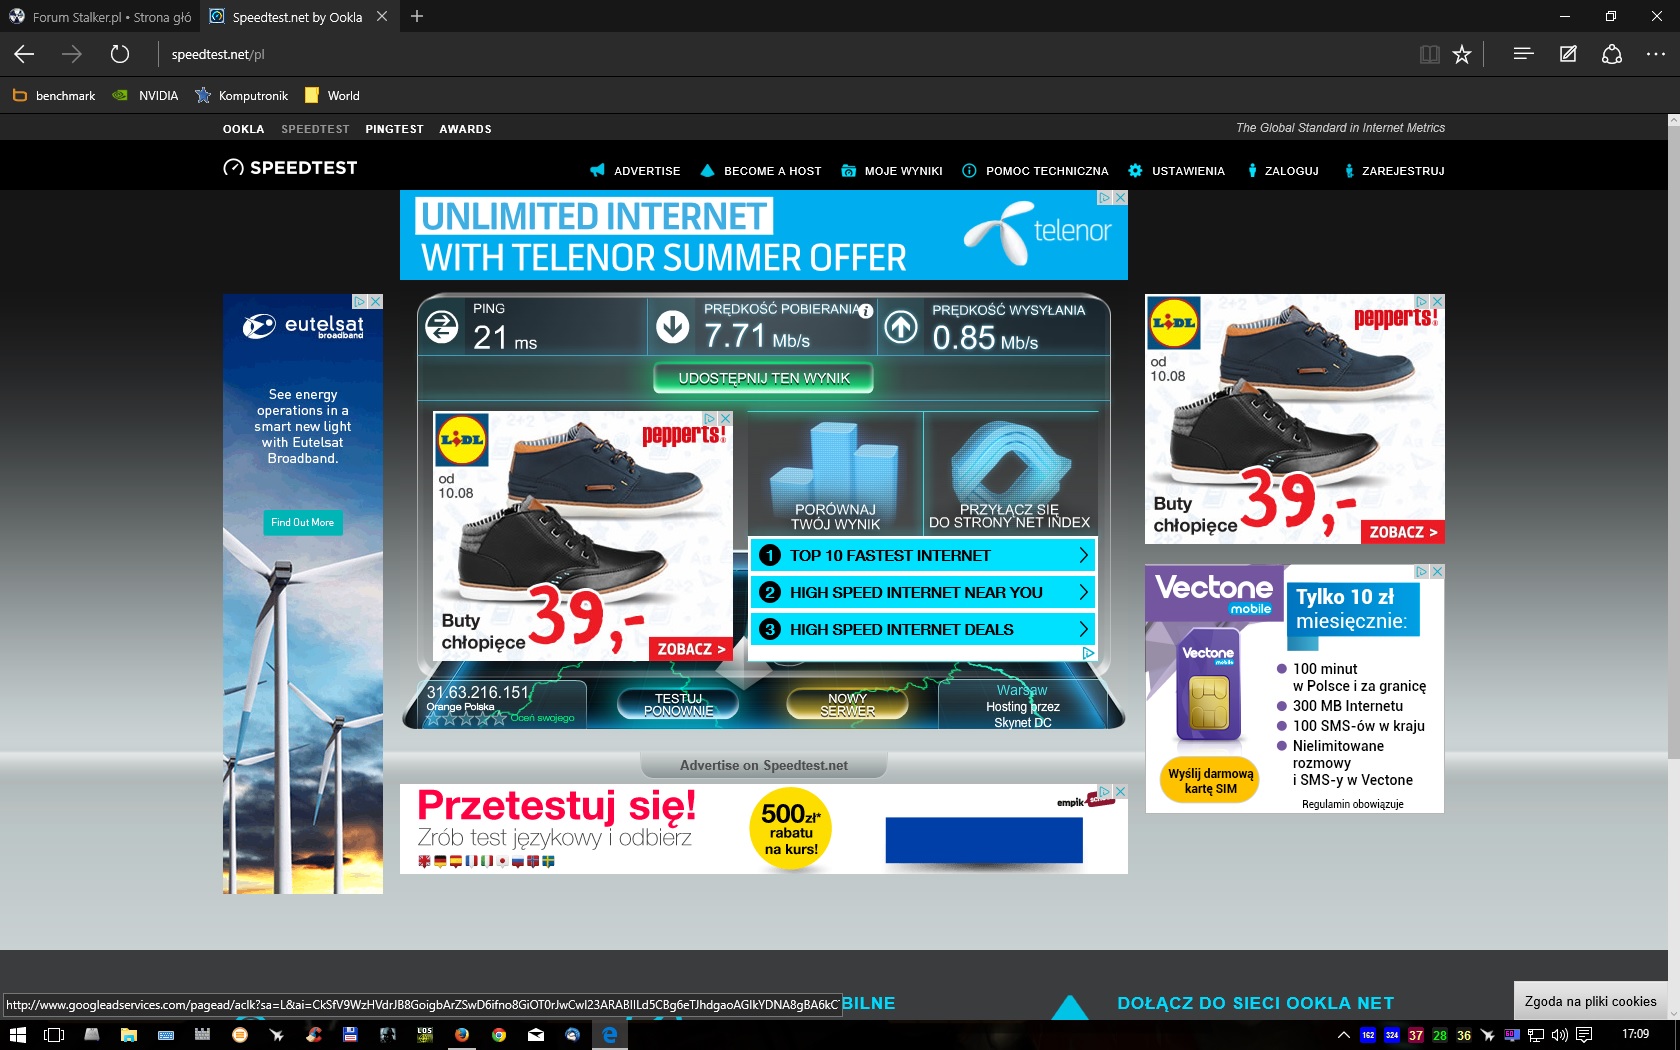Screen dimensions: 1680x1050
Task: Click the upload arrow icon
Action: tap(901, 327)
